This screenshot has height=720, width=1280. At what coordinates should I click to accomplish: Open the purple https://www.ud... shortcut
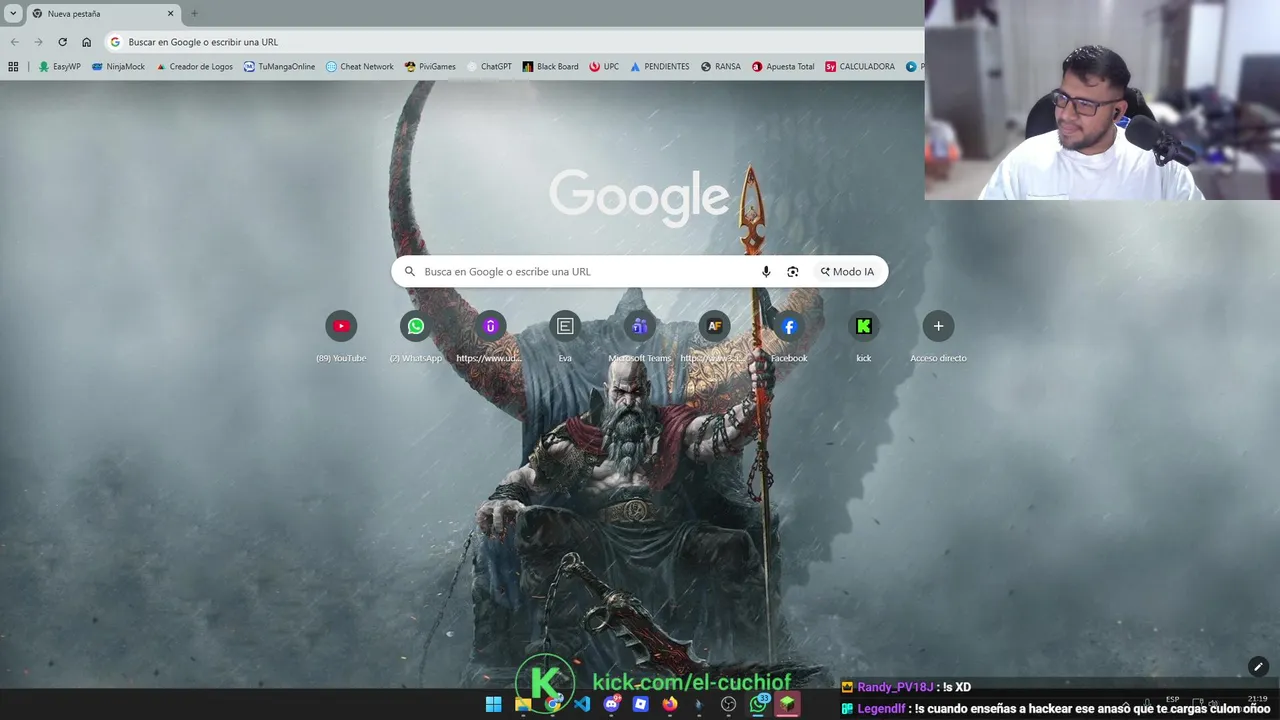490,337
